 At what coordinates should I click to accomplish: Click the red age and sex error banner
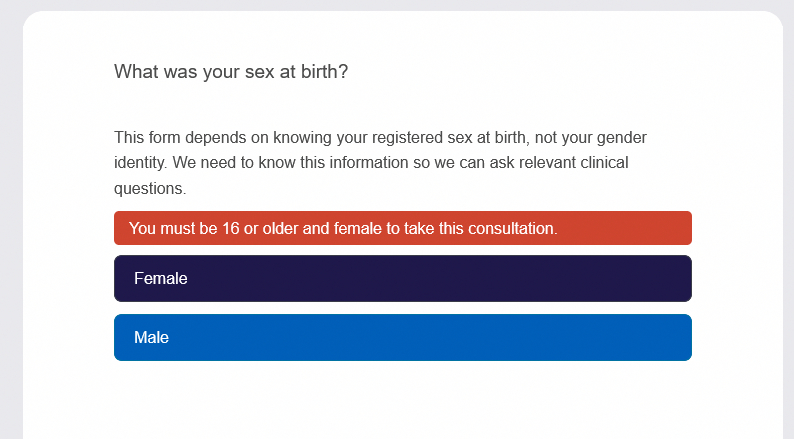coord(402,228)
